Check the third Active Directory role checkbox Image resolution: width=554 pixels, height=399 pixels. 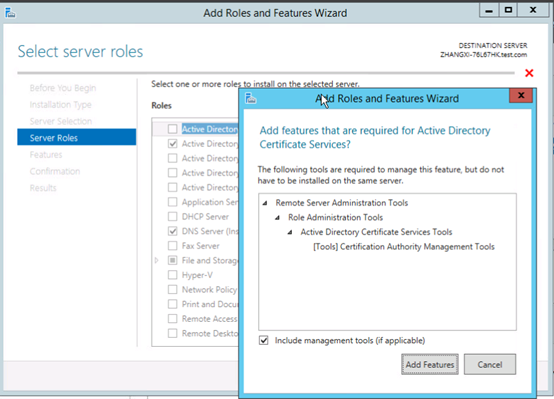click(x=172, y=158)
